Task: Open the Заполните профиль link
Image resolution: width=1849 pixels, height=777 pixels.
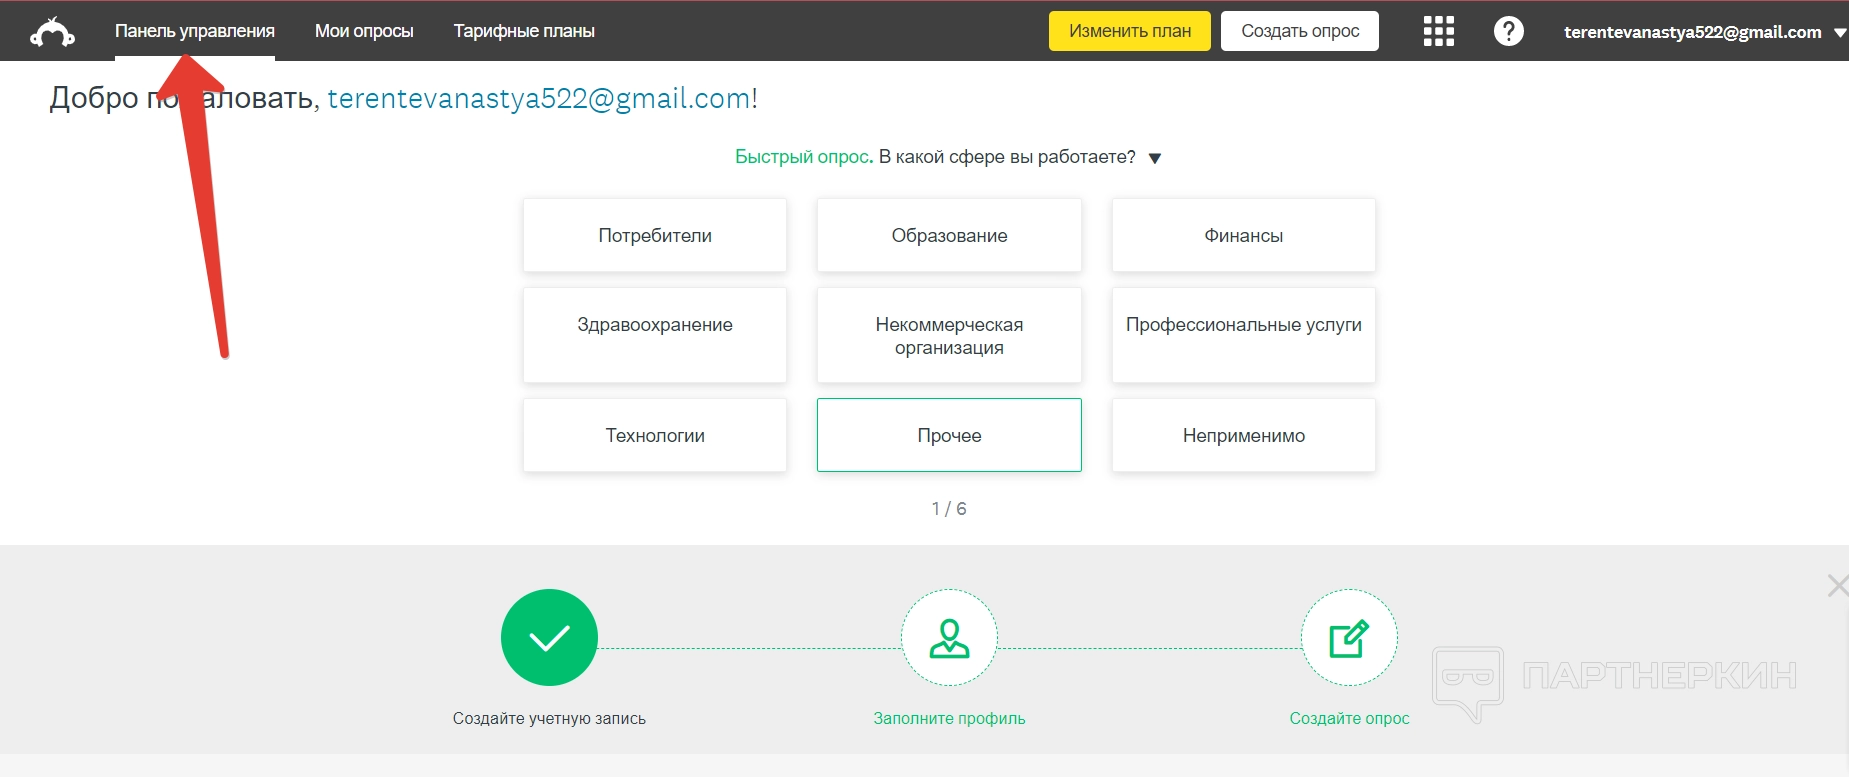Action: coord(949,718)
